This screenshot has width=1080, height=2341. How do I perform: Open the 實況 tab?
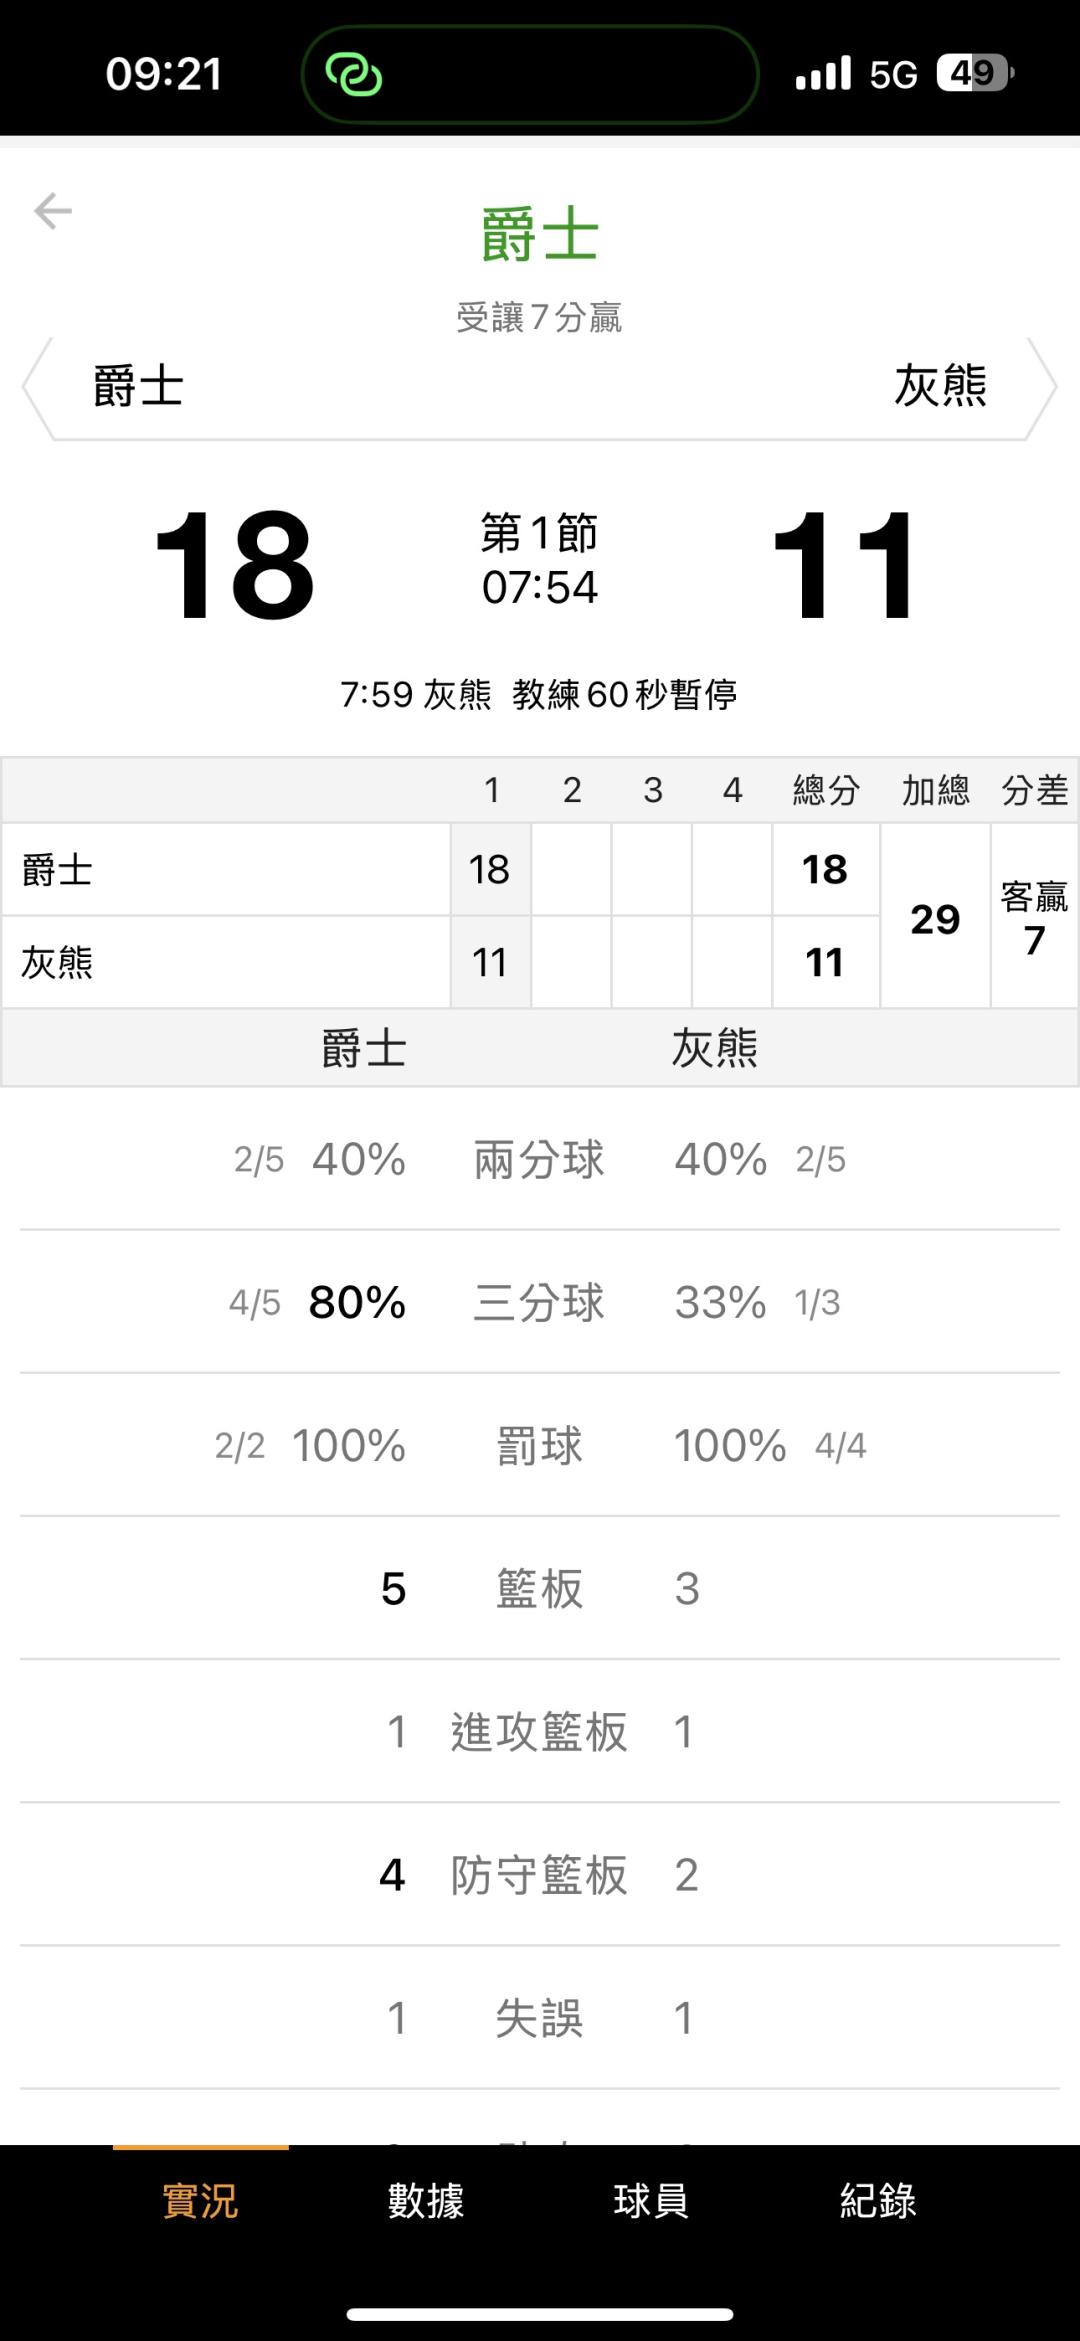pos(200,2201)
